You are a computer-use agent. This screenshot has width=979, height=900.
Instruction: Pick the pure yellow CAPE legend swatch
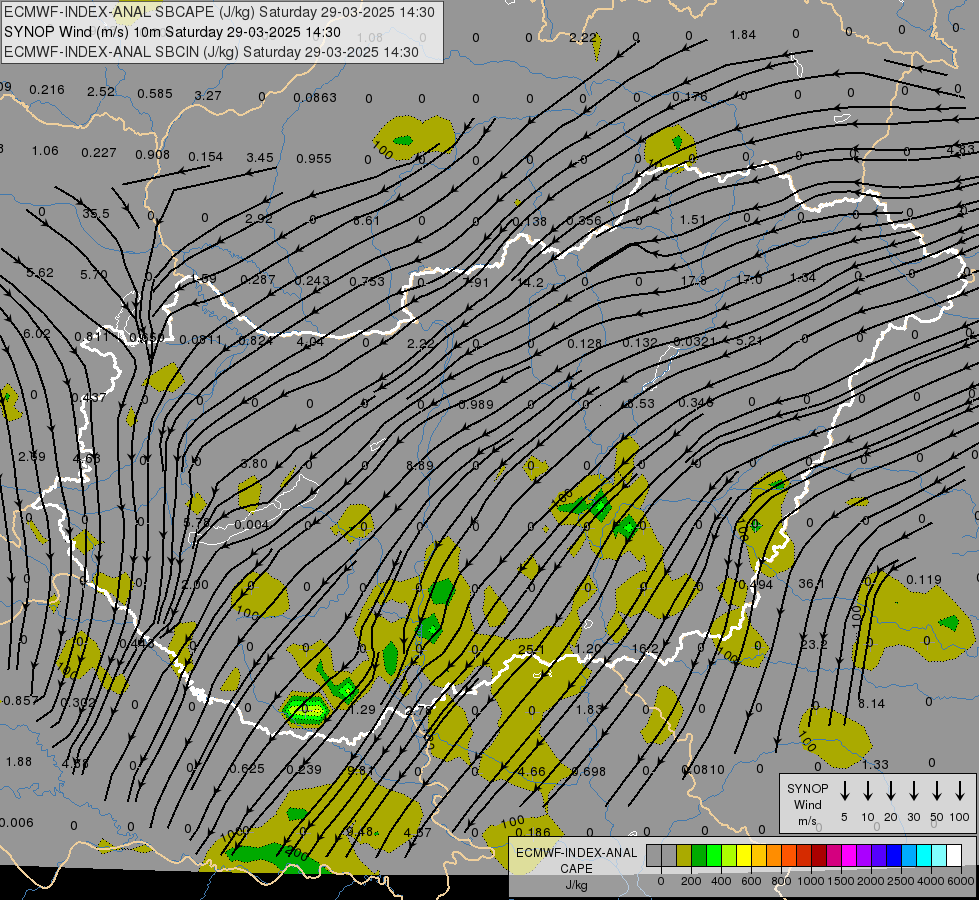click(x=744, y=856)
